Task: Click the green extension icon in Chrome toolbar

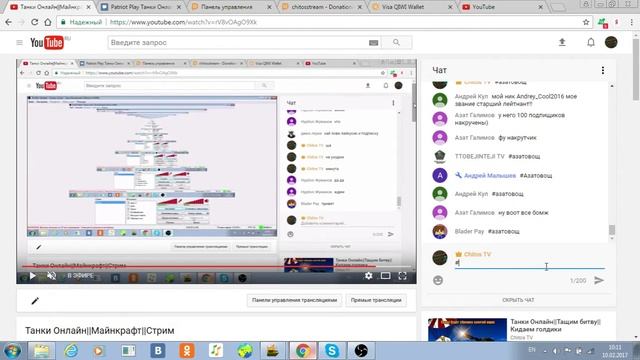Action: pos(602,23)
